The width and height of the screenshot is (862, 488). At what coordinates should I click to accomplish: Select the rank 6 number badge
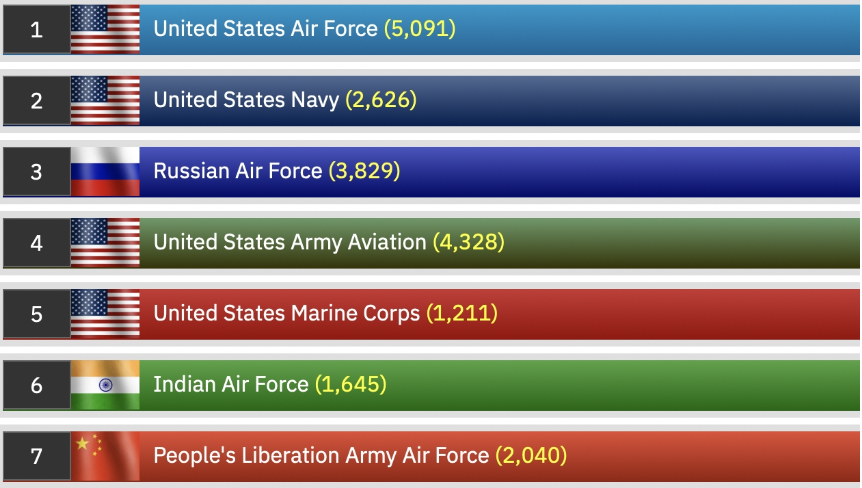[37, 384]
